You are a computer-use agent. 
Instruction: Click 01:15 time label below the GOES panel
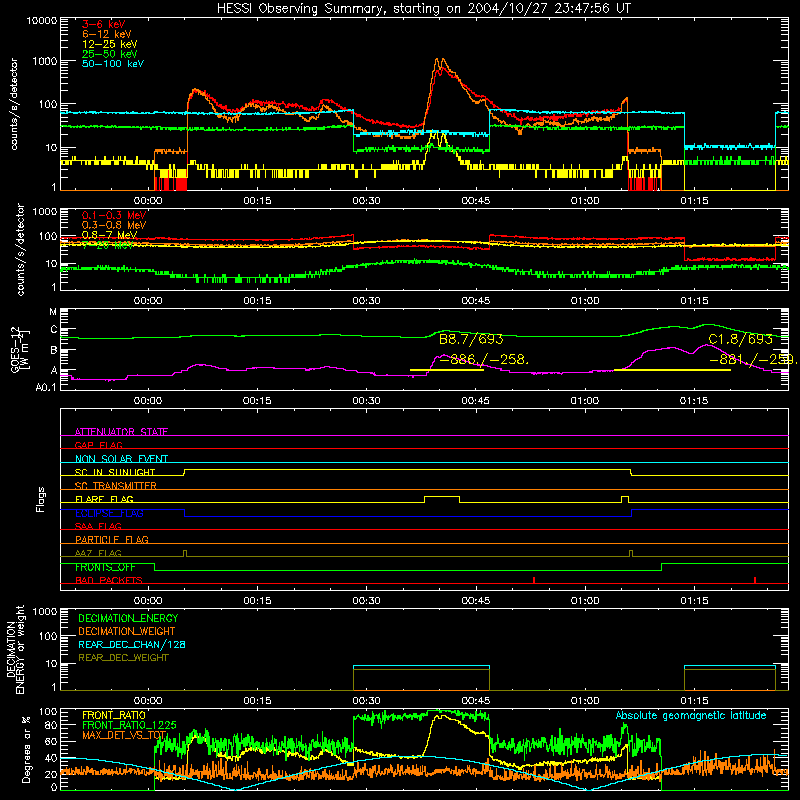pos(694,401)
